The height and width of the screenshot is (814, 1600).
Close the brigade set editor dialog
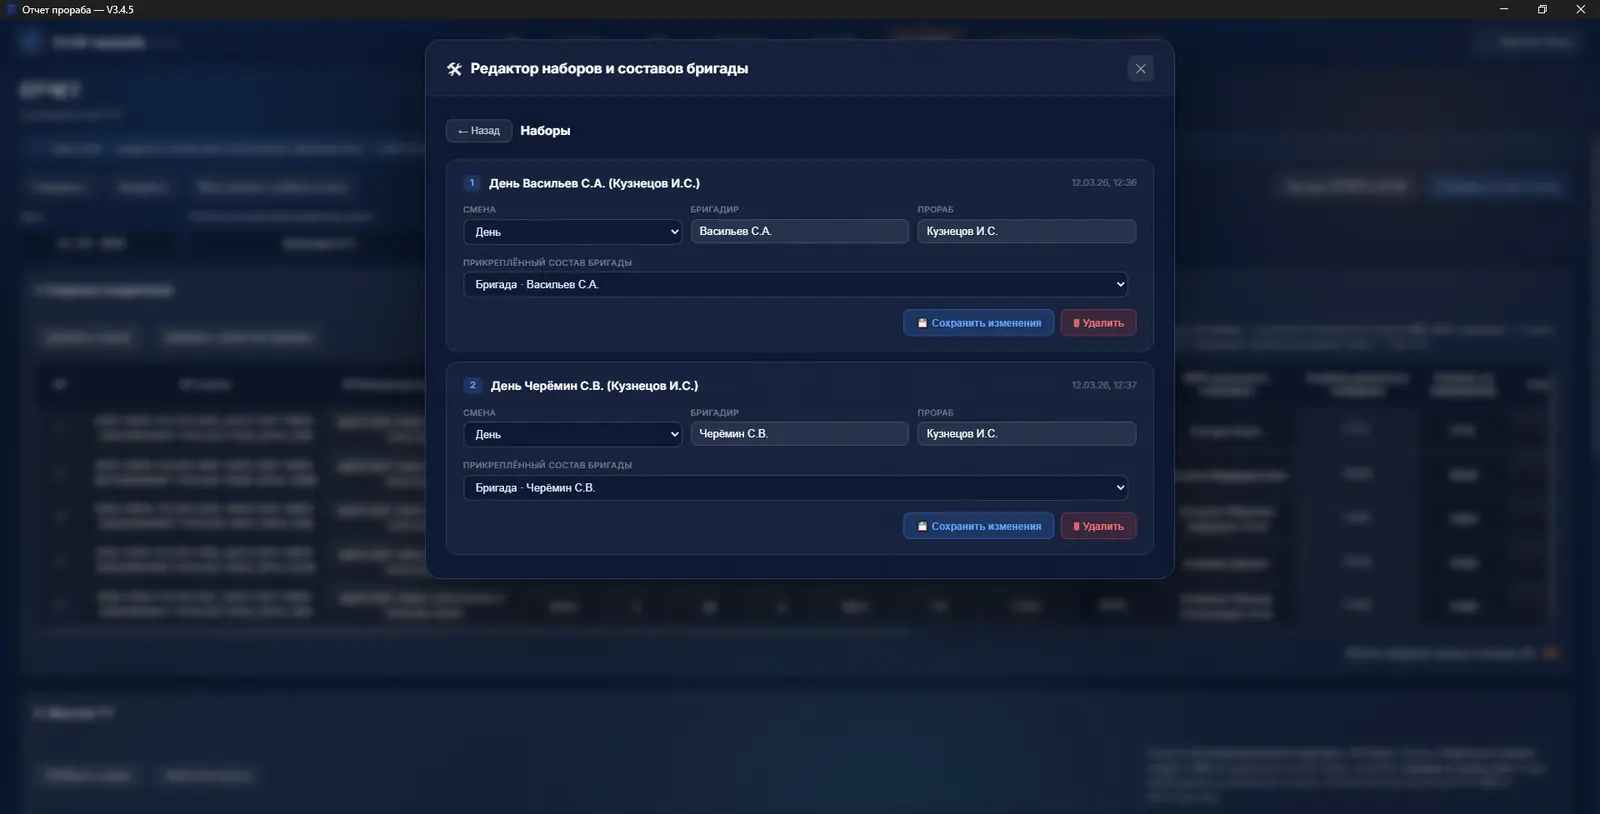click(1140, 69)
